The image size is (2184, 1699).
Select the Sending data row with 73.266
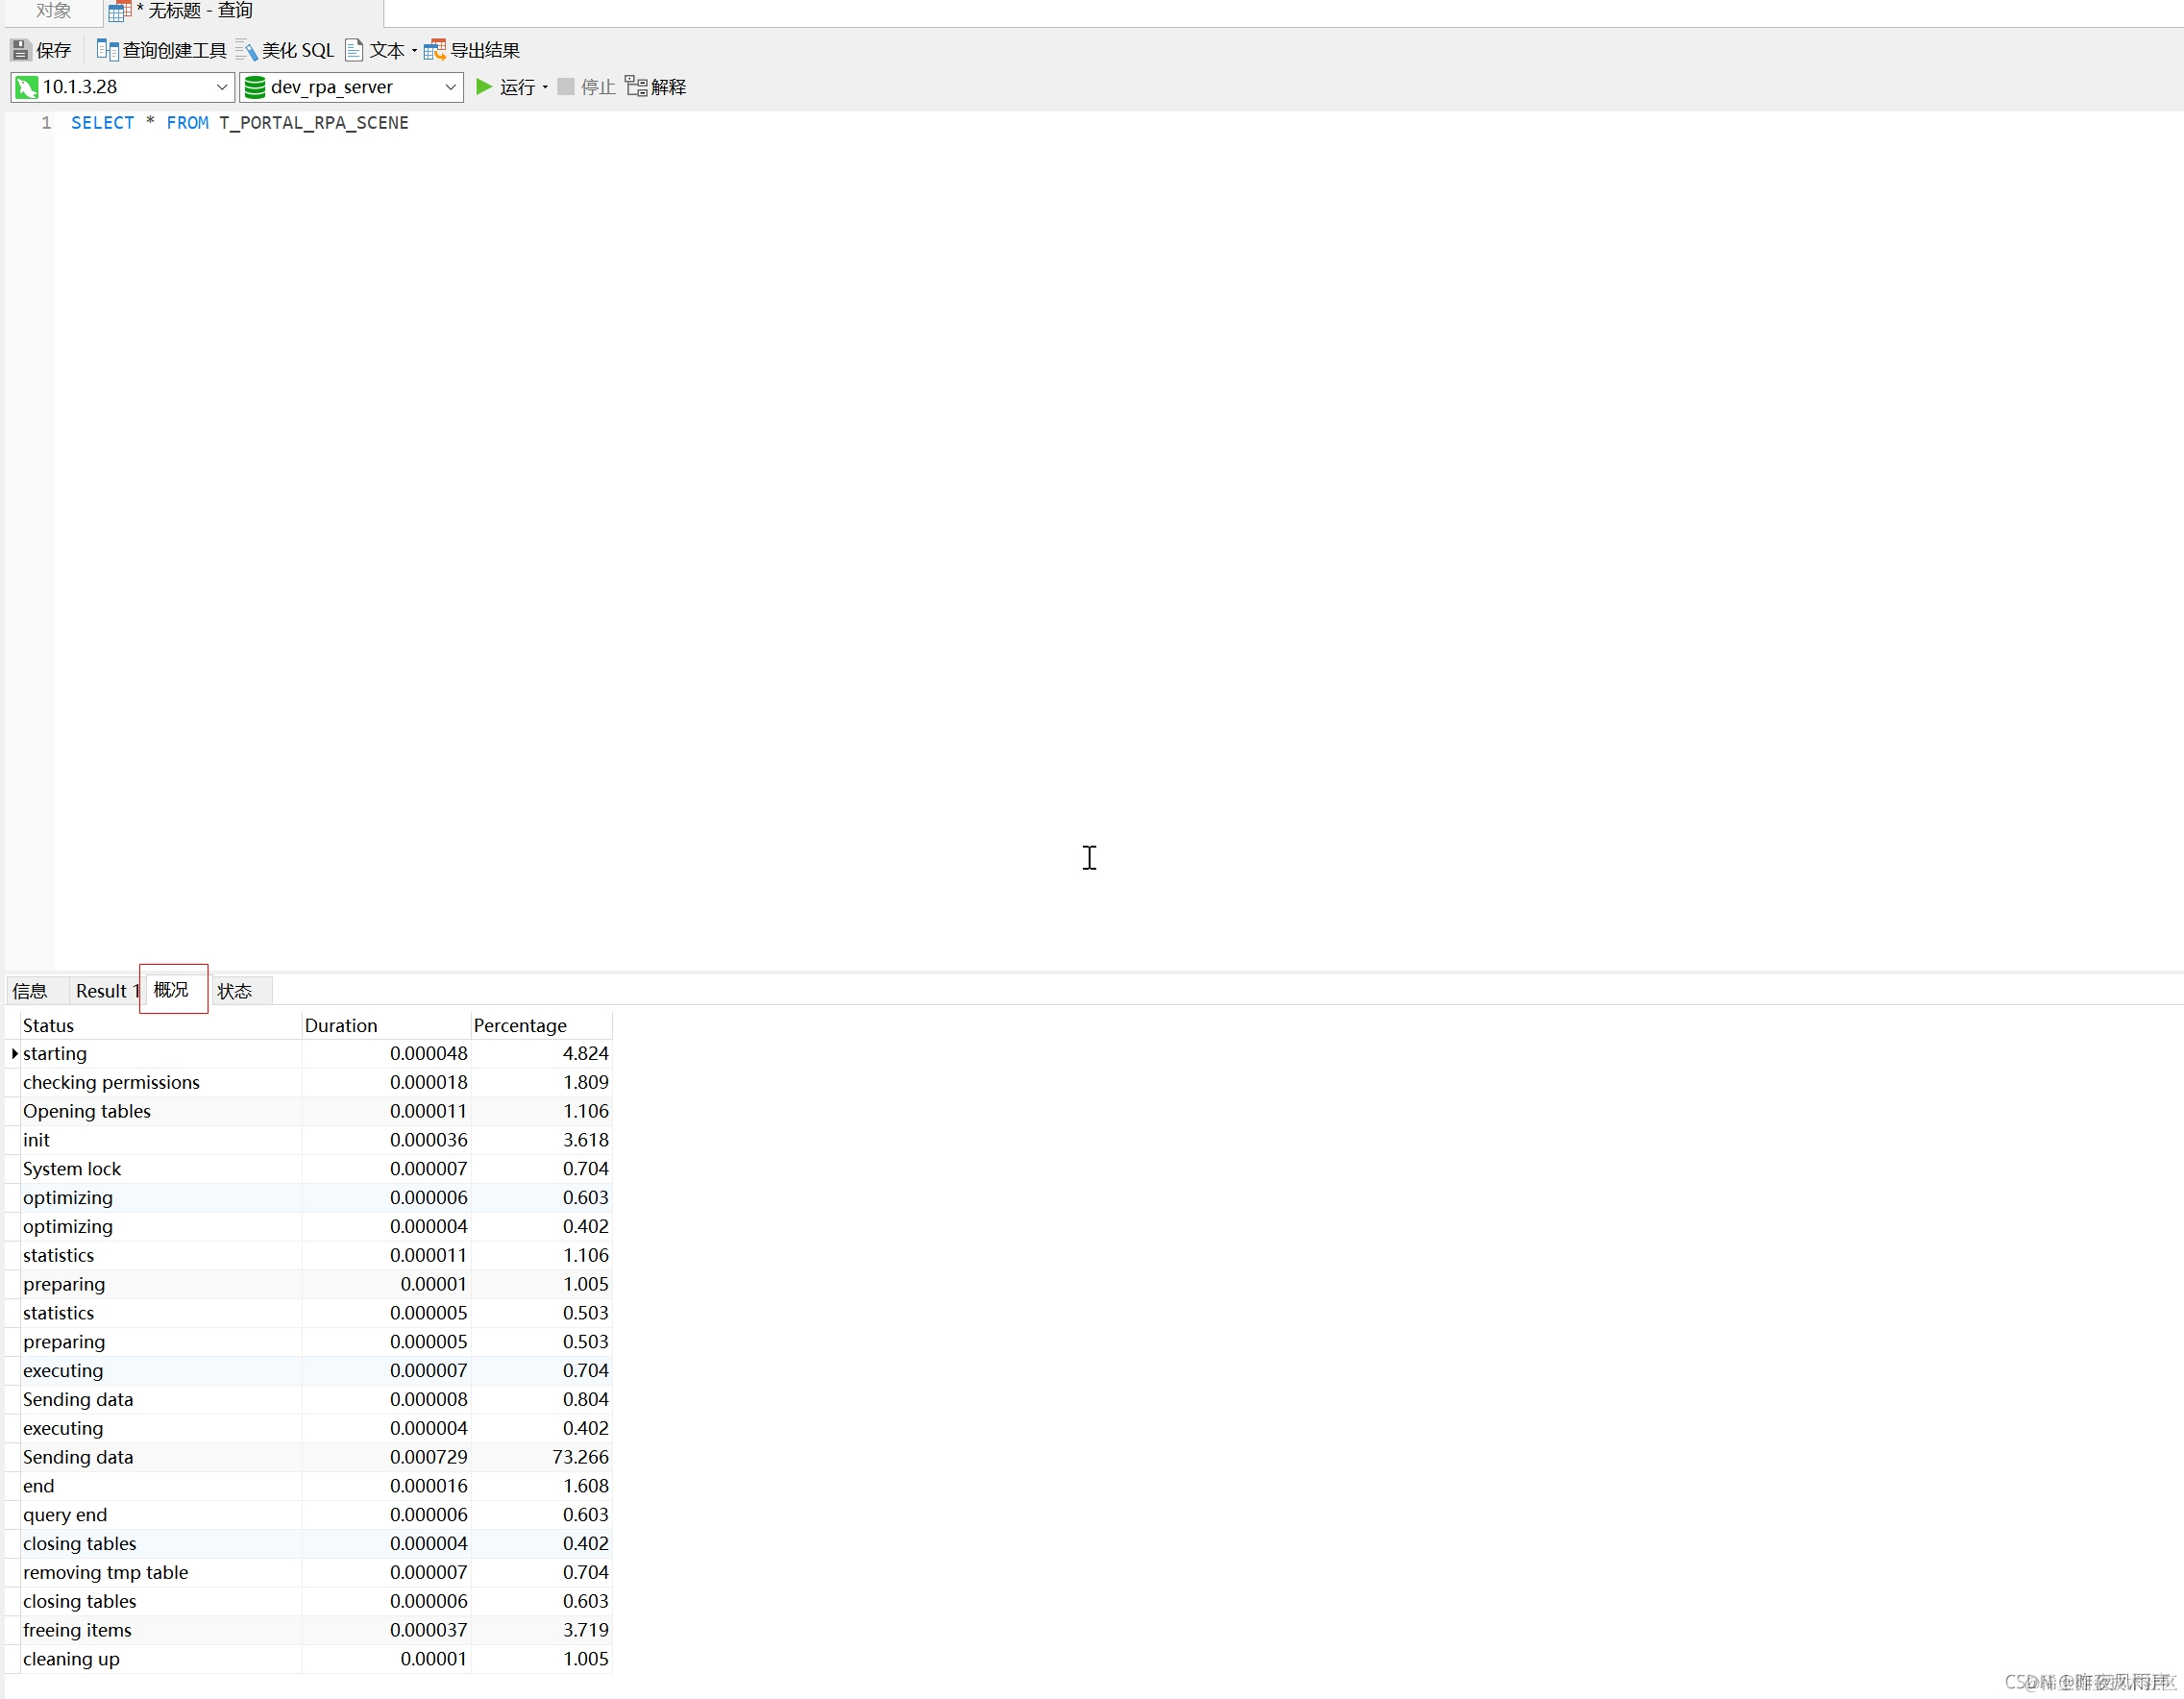pyautogui.click(x=78, y=1457)
